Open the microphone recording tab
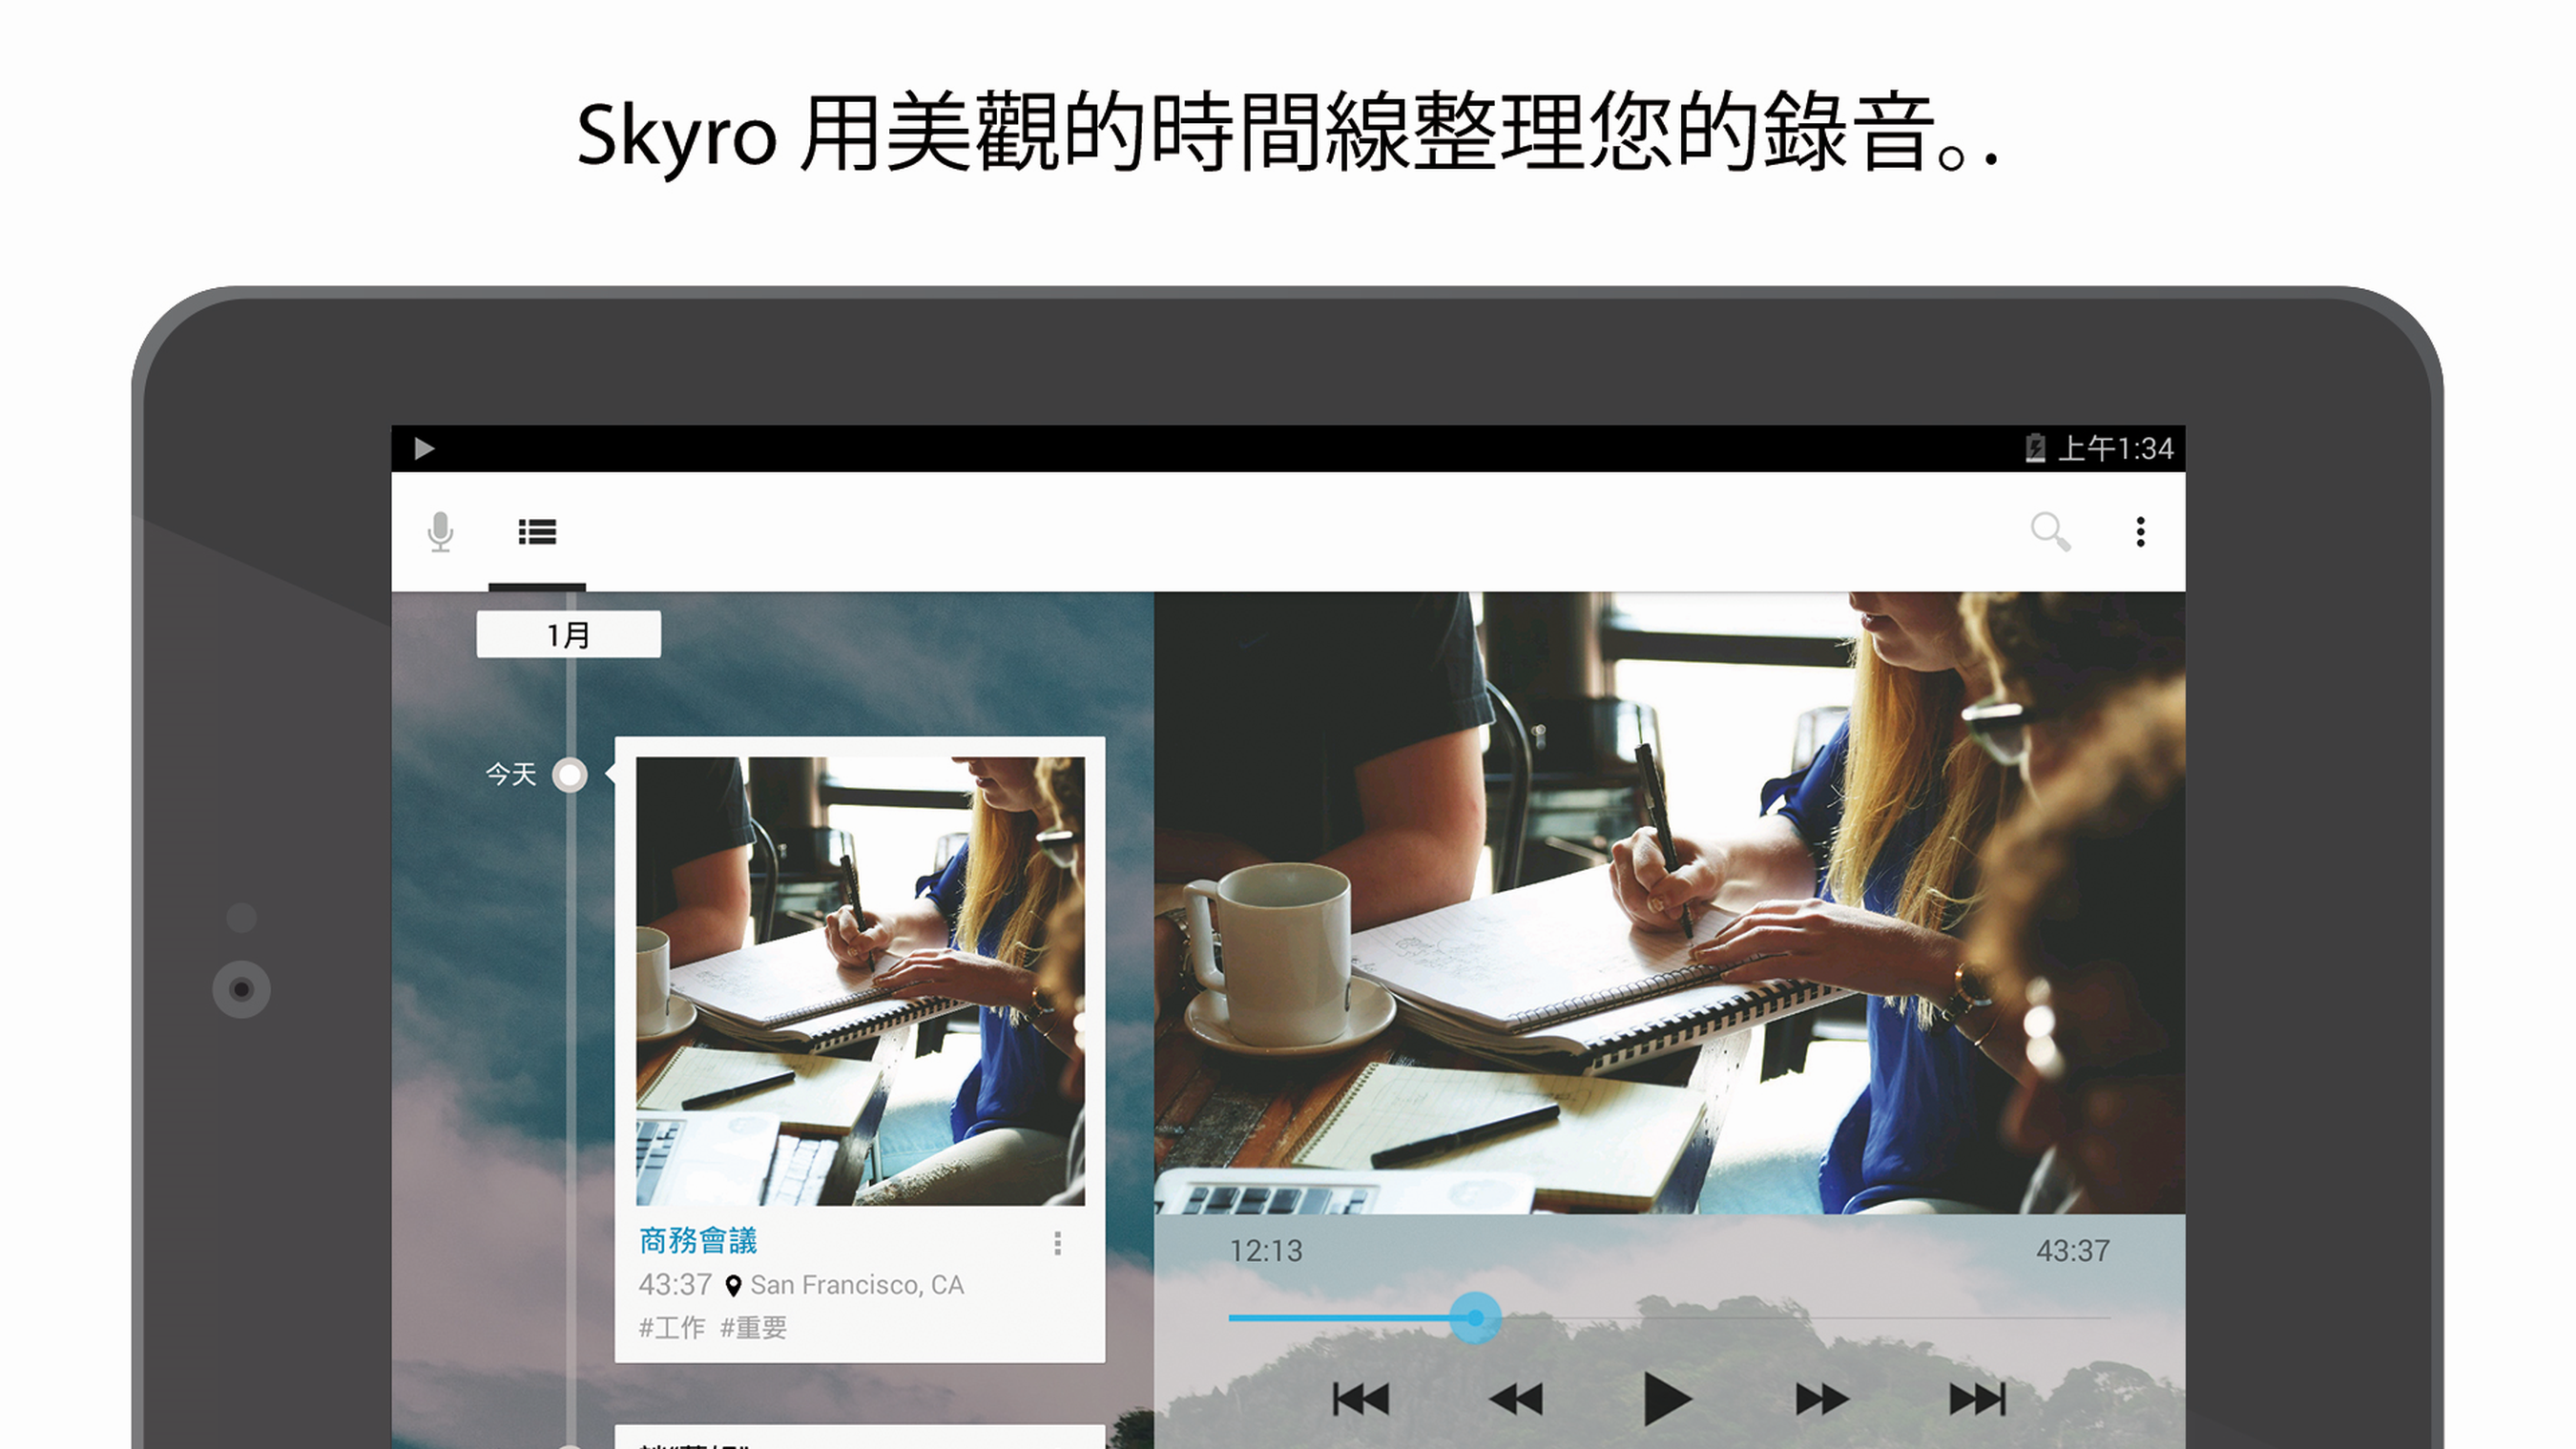This screenshot has width=2576, height=1449. coord(440,531)
